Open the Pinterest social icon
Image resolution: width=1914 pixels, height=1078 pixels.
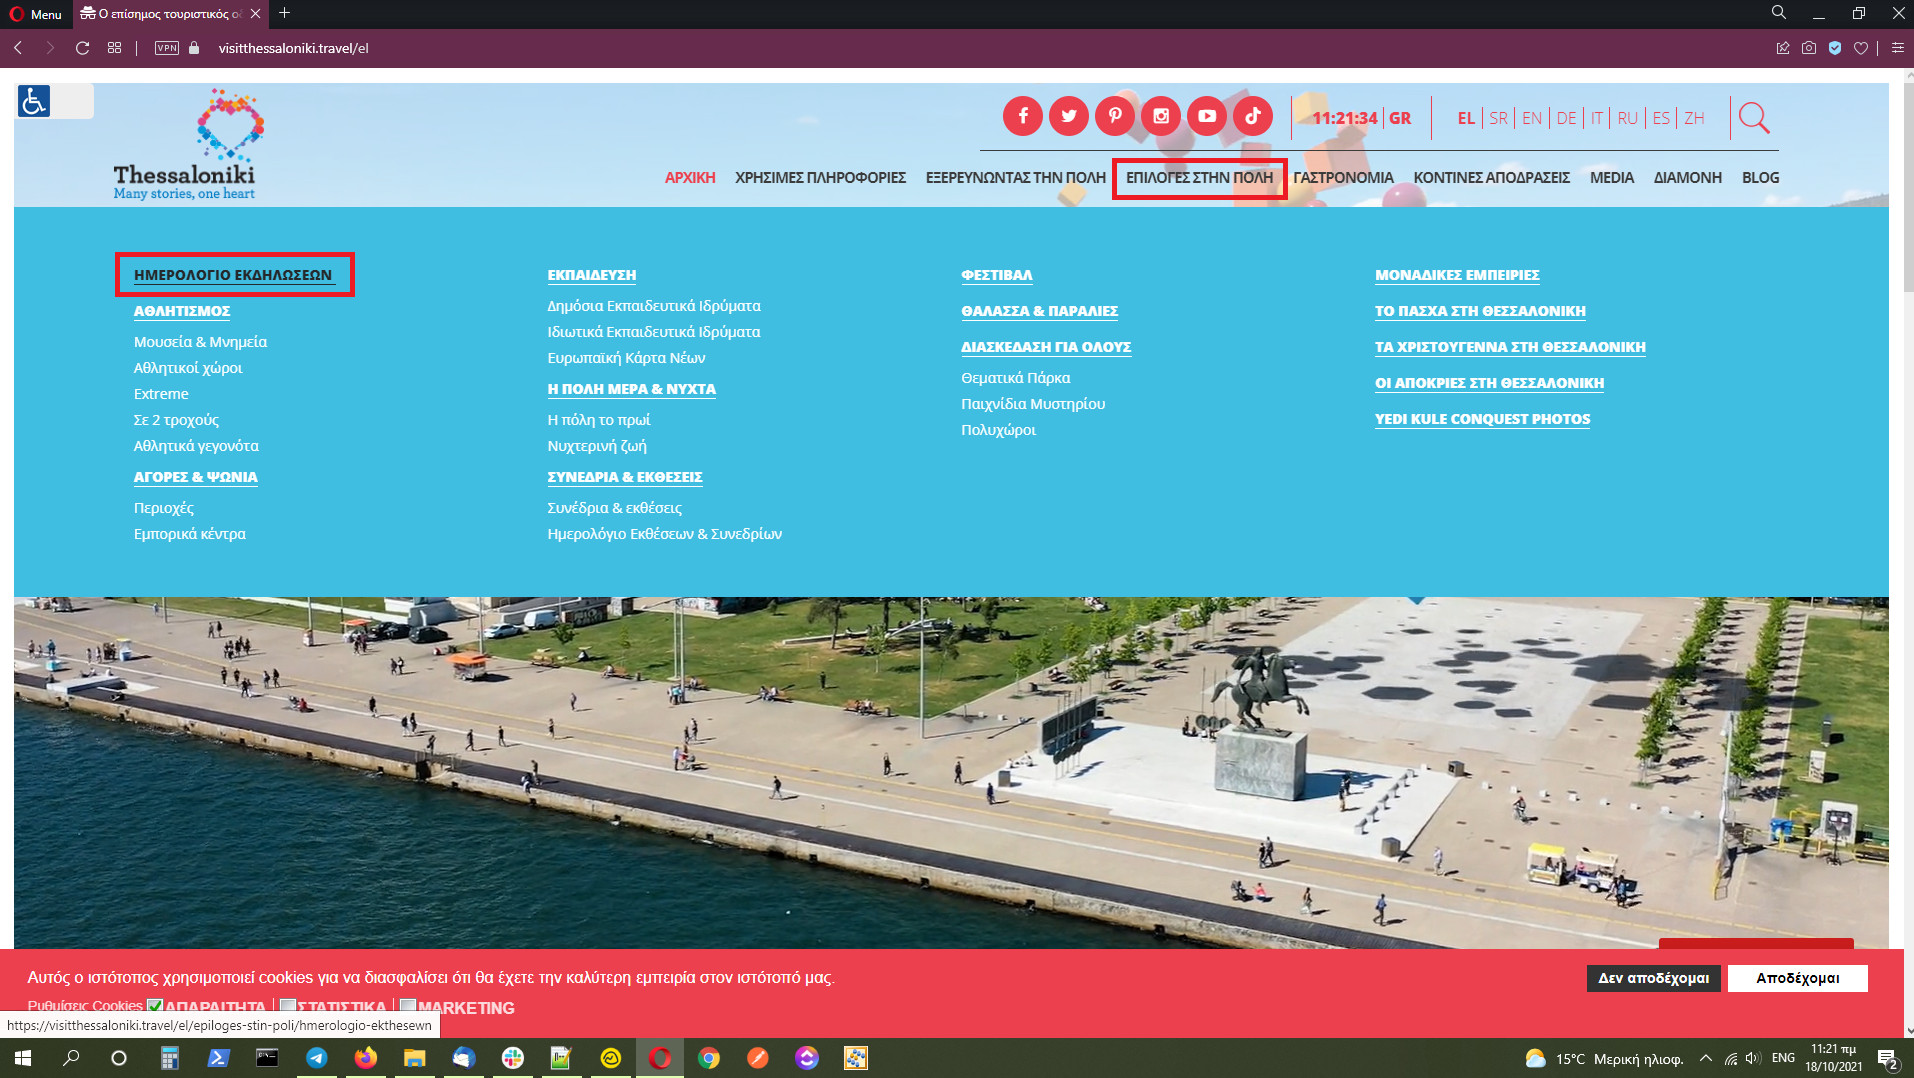tap(1114, 116)
